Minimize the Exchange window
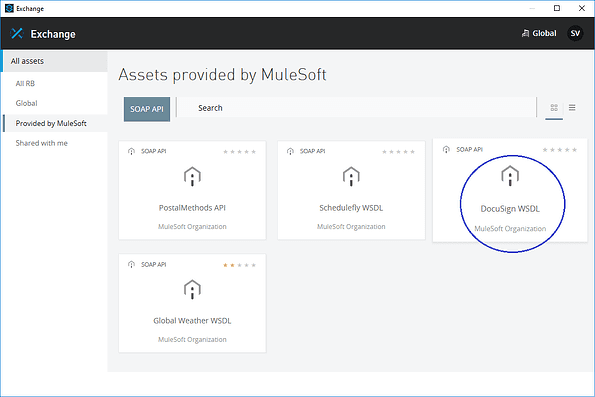Viewport: 595px width, 397px height. pyautogui.click(x=532, y=8)
